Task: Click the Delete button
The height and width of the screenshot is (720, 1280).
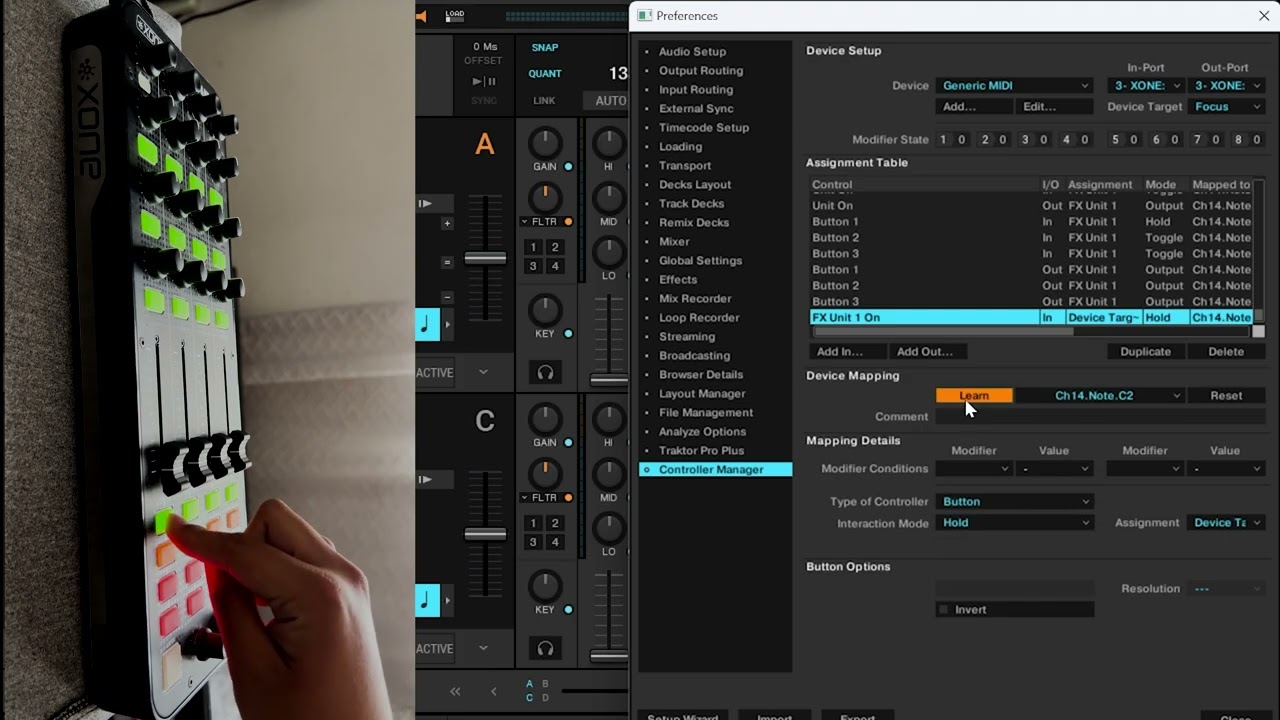Action: coord(1226,352)
